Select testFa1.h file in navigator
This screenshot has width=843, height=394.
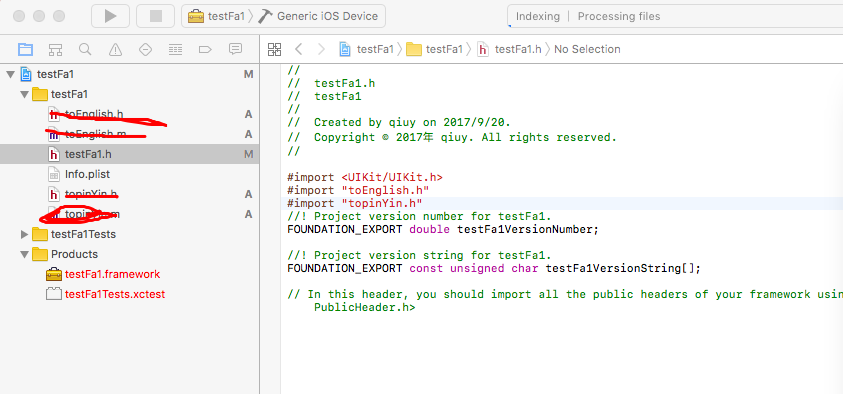tap(129, 154)
